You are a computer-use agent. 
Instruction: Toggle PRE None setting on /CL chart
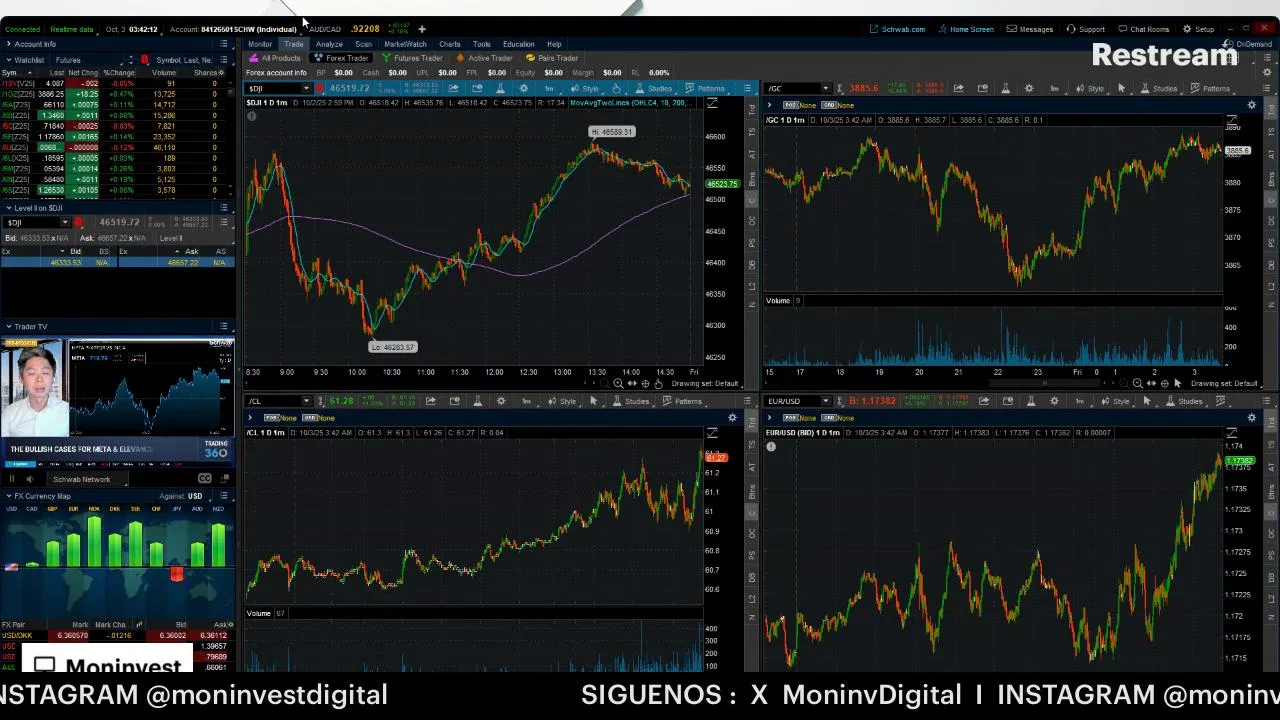280,418
